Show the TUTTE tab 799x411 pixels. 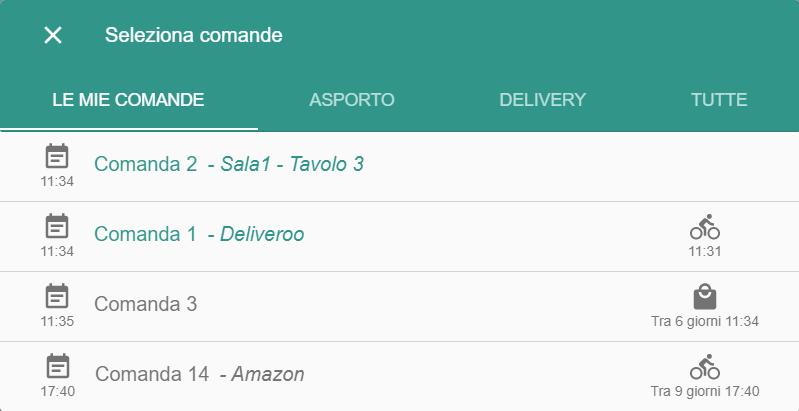point(719,100)
